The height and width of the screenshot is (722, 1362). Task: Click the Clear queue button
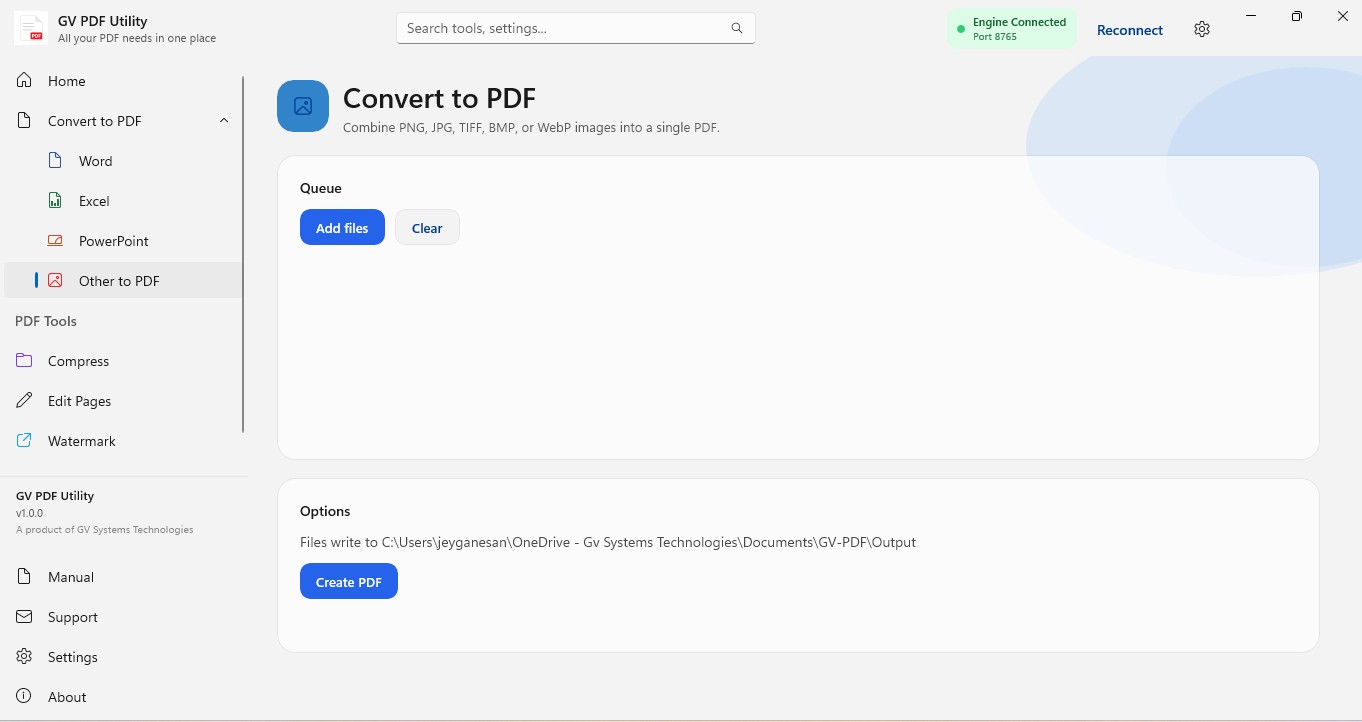(x=427, y=228)
